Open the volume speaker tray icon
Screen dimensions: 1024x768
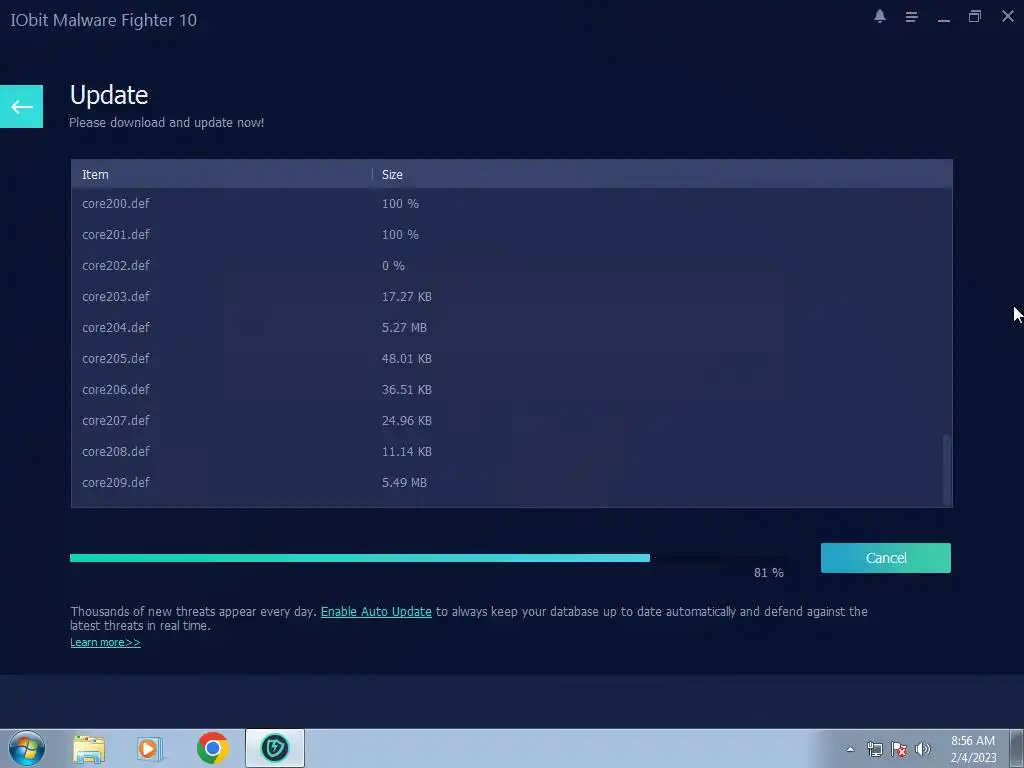923,749
